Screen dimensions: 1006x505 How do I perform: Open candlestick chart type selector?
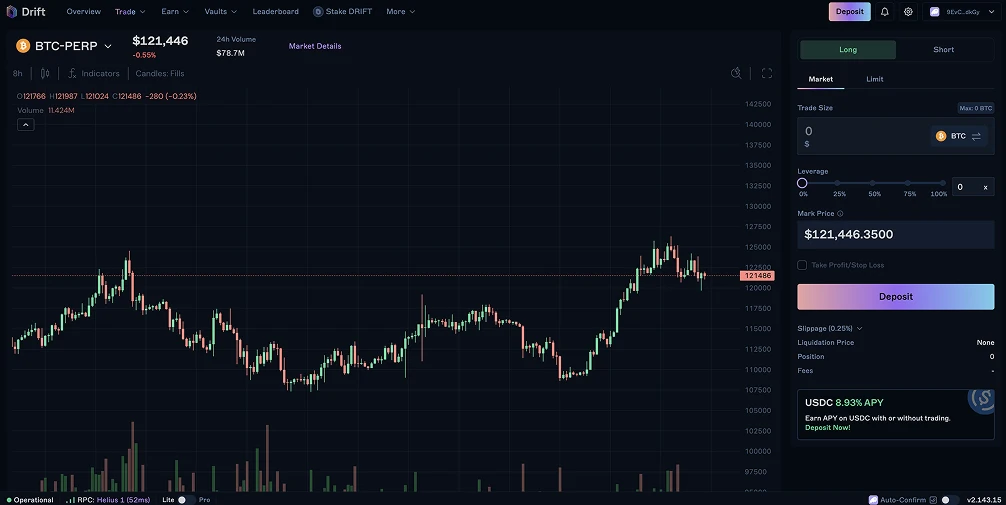click(45, 74)
